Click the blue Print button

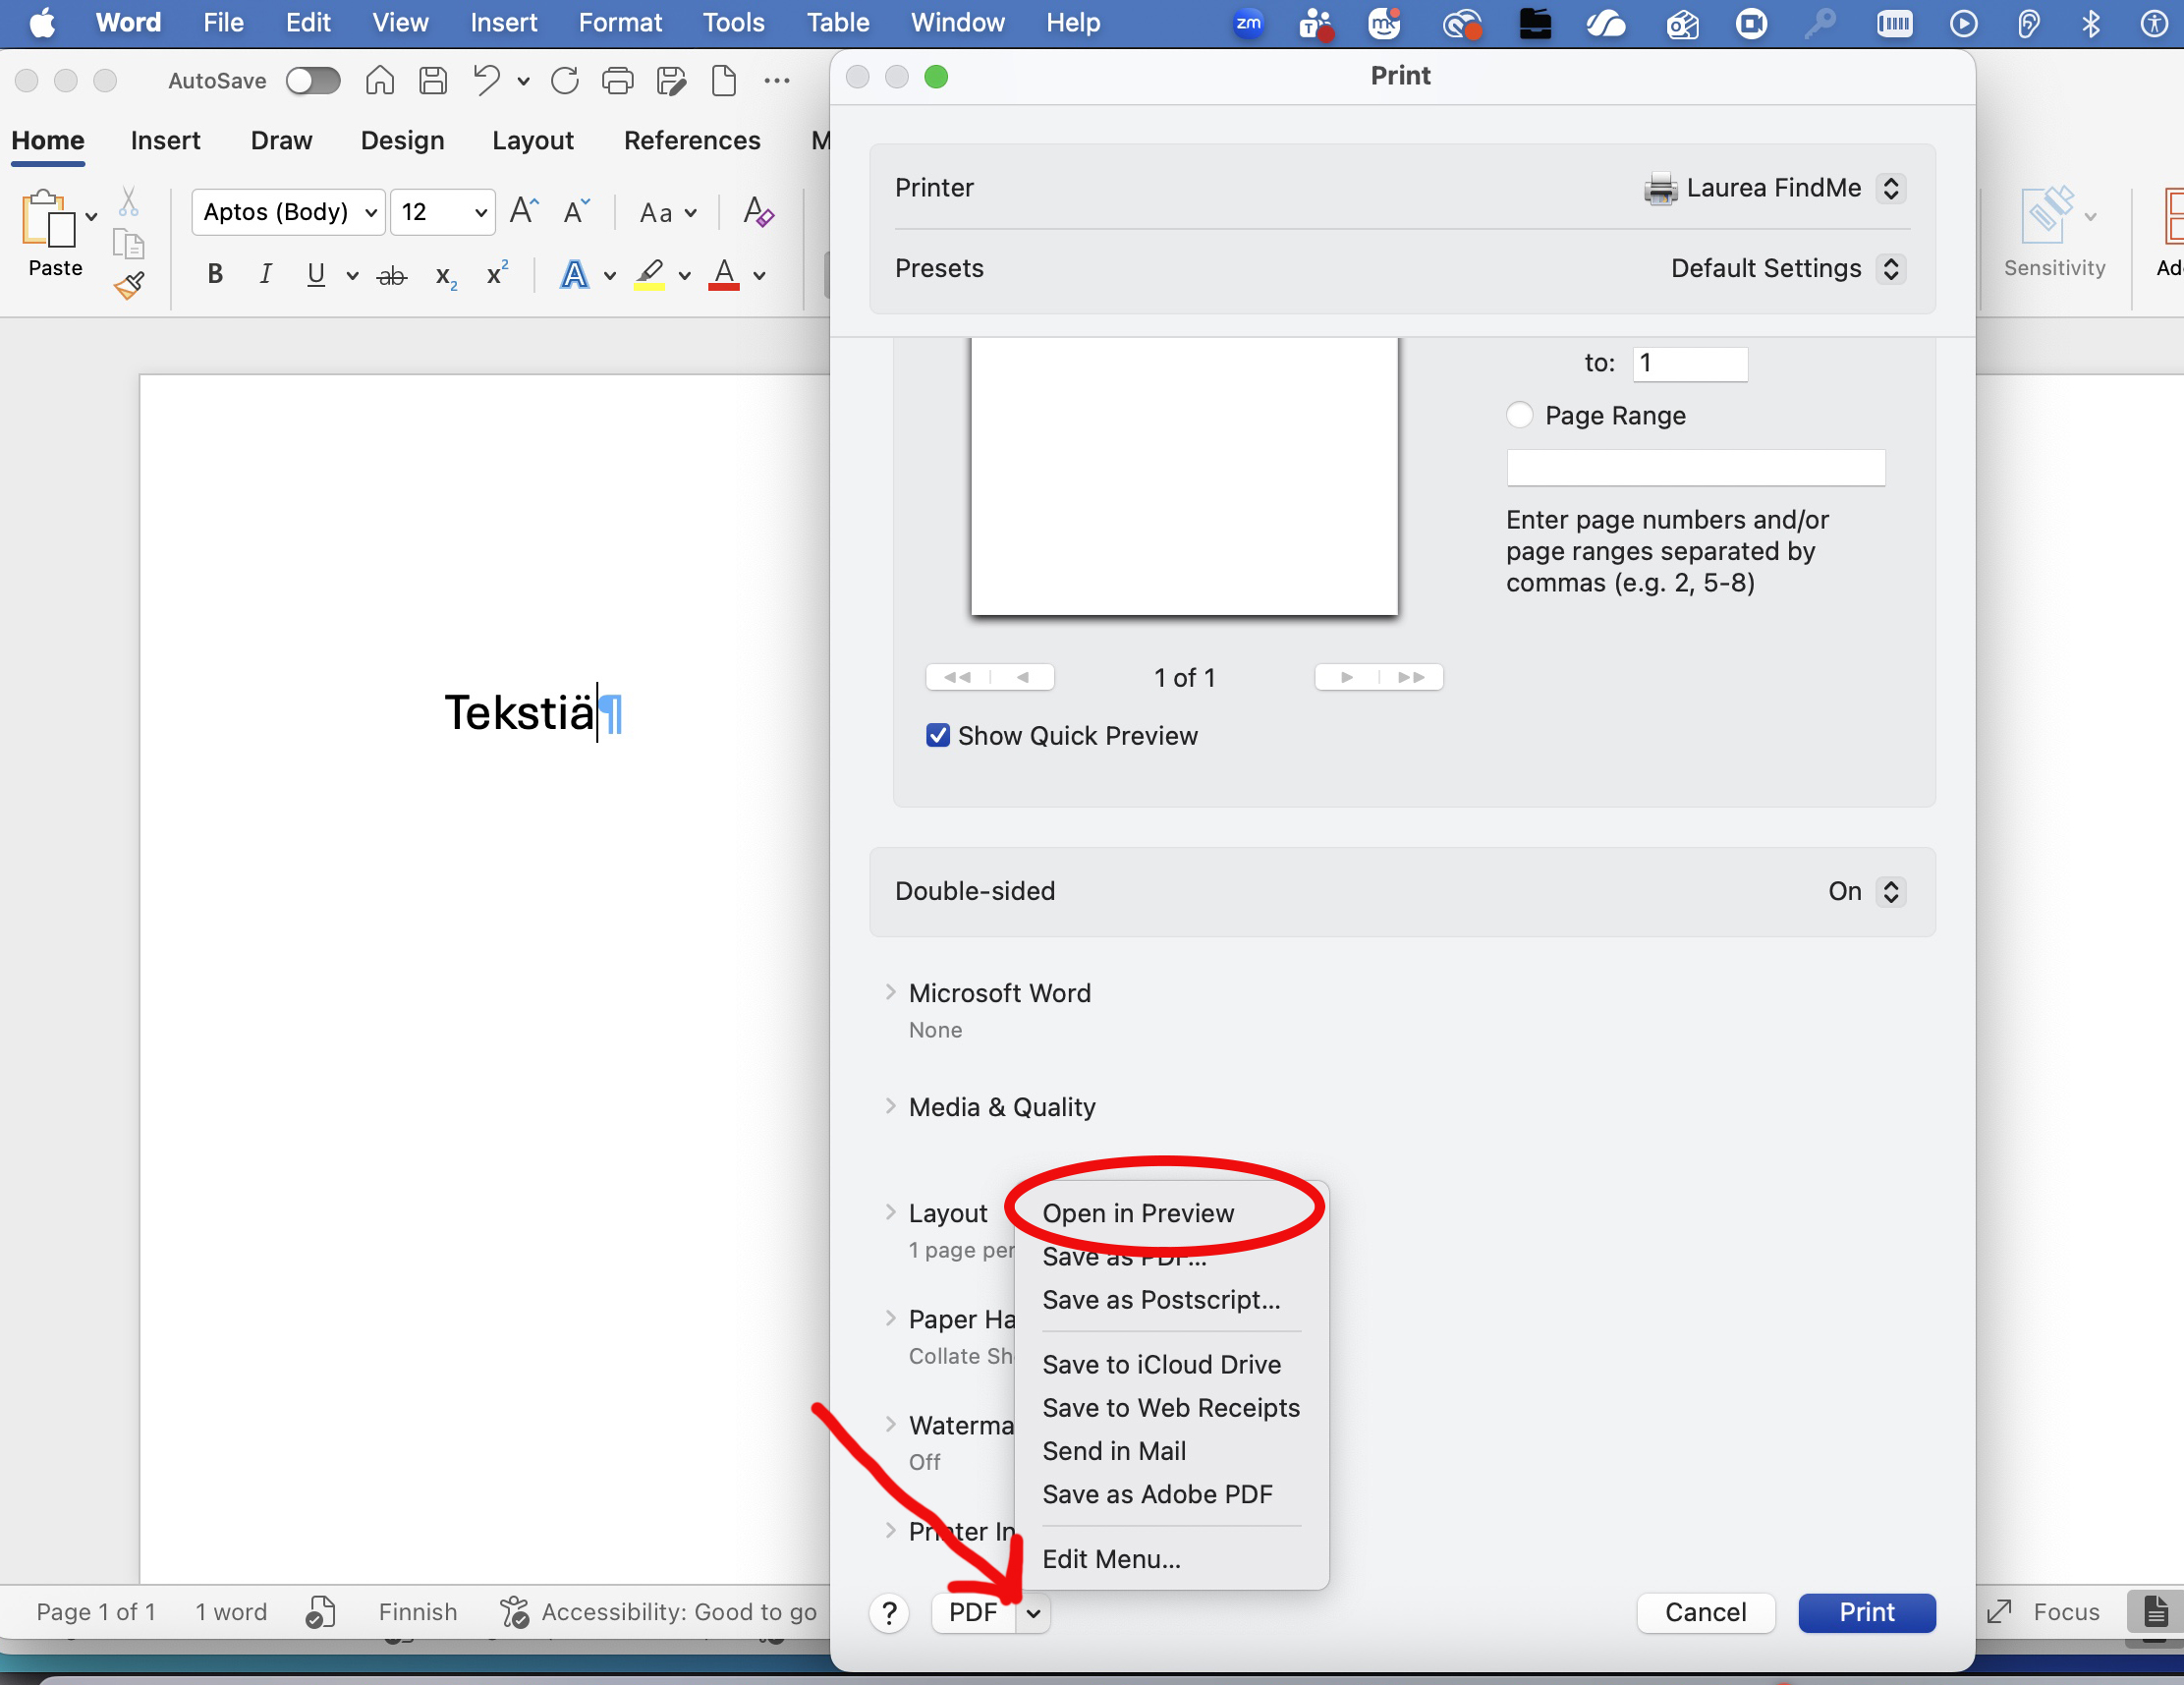(x=1866, y=1612)
